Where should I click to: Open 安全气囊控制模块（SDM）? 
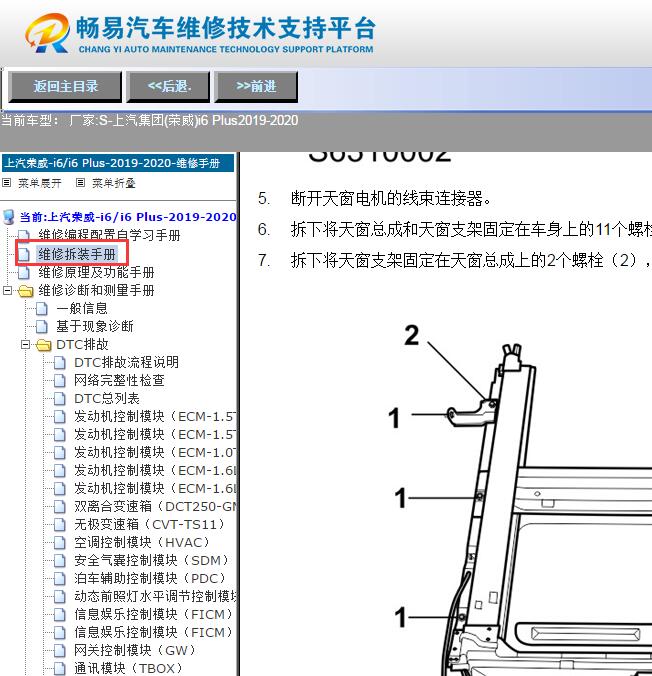[x=151, y=560]
